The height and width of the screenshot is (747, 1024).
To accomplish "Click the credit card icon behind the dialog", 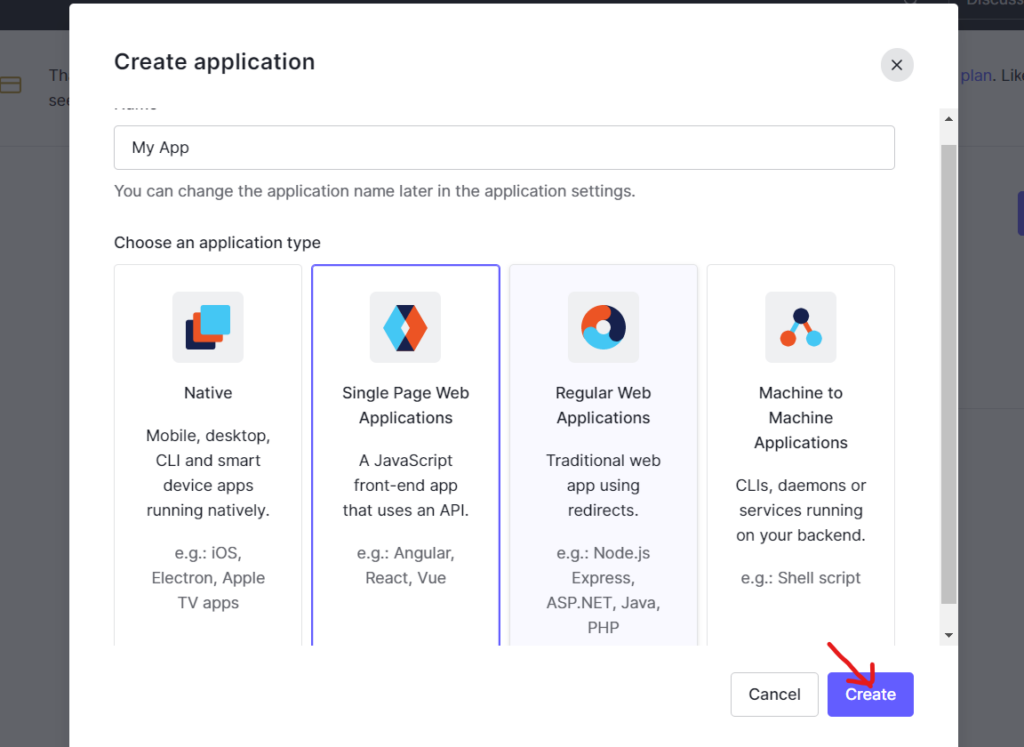I will tap(11, 86).
